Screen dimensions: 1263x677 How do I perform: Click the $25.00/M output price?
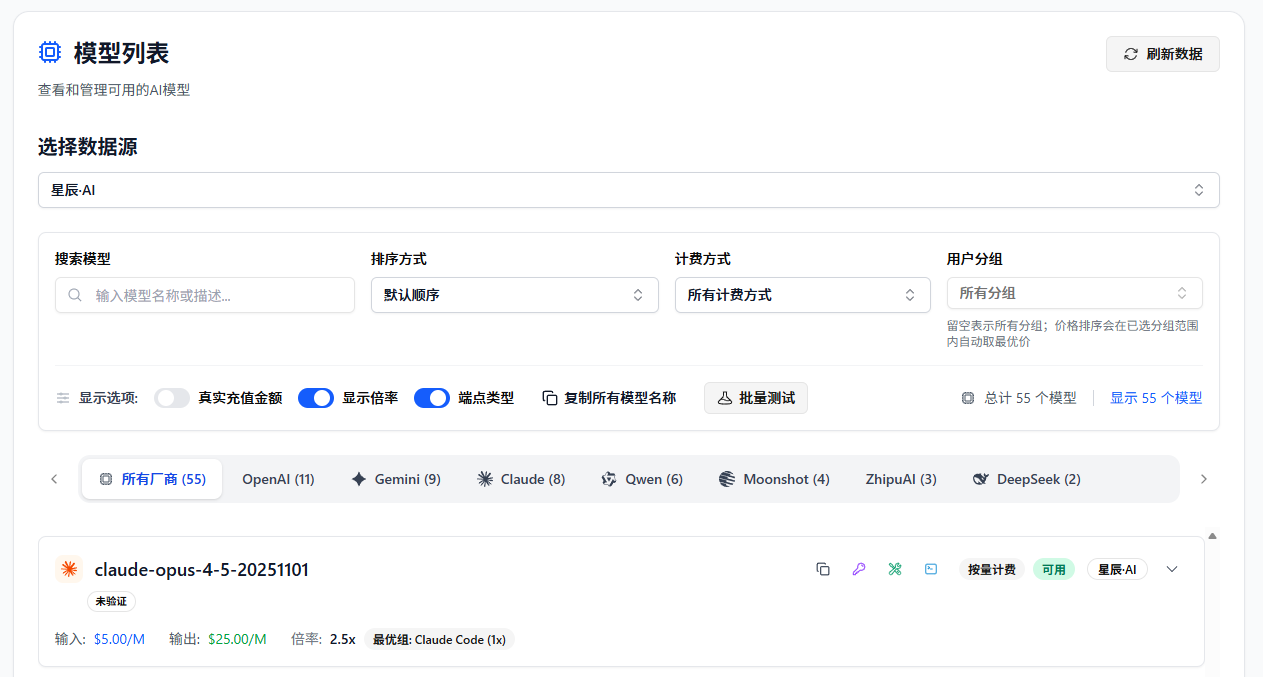pyautogui.click(x=237, y=639)
